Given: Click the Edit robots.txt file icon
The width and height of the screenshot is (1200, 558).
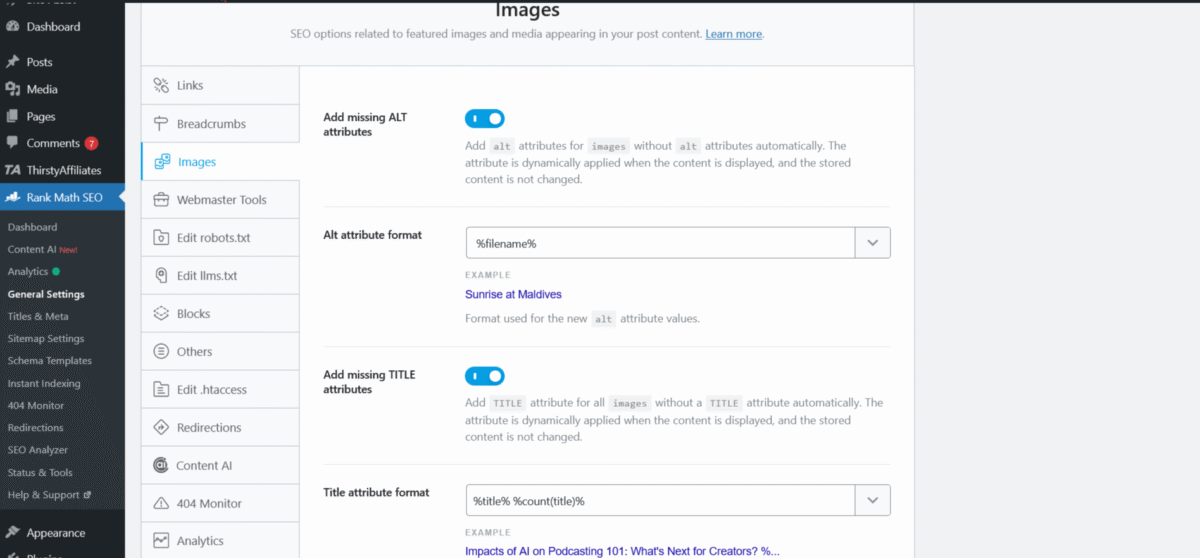Looking at the screenshot, I should 160,238.
